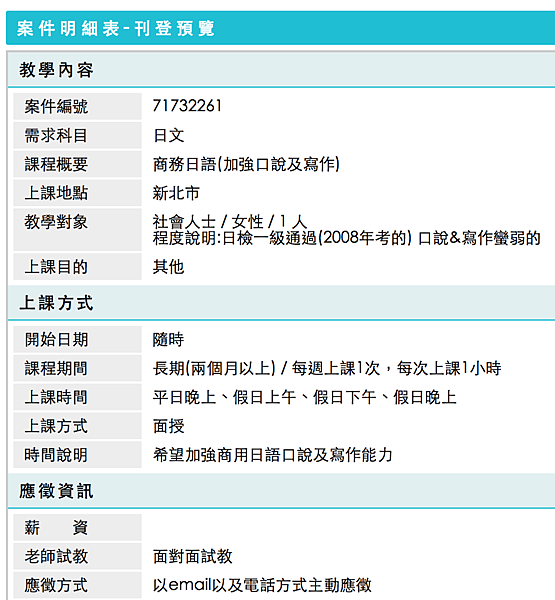Click the schedule text starting 平日晚上

point(305,397)
